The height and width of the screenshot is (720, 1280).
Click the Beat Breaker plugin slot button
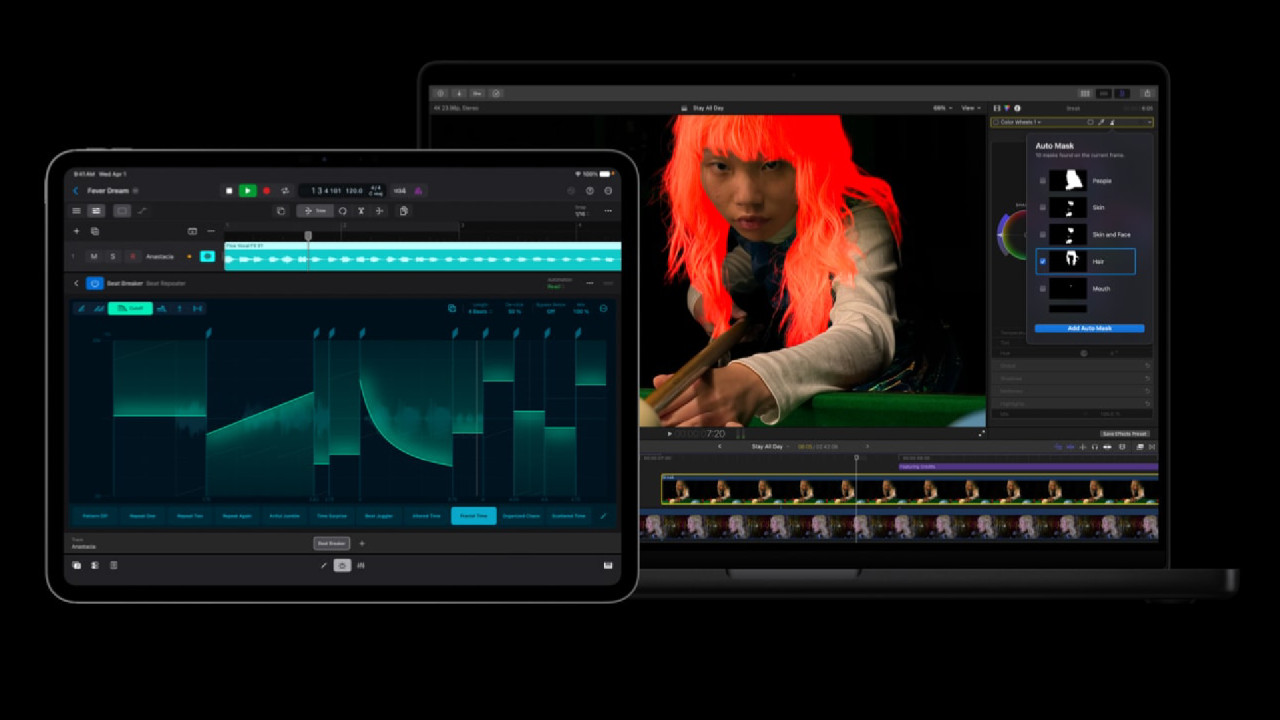pyautogui.click(x=331, y=544)
